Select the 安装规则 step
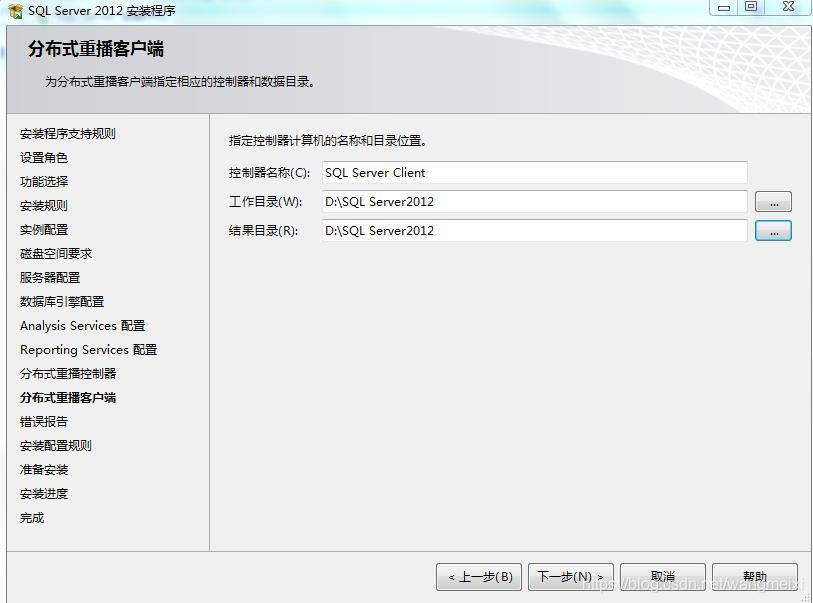The height and width of the screenshot is (603, 813). point(44,206)
